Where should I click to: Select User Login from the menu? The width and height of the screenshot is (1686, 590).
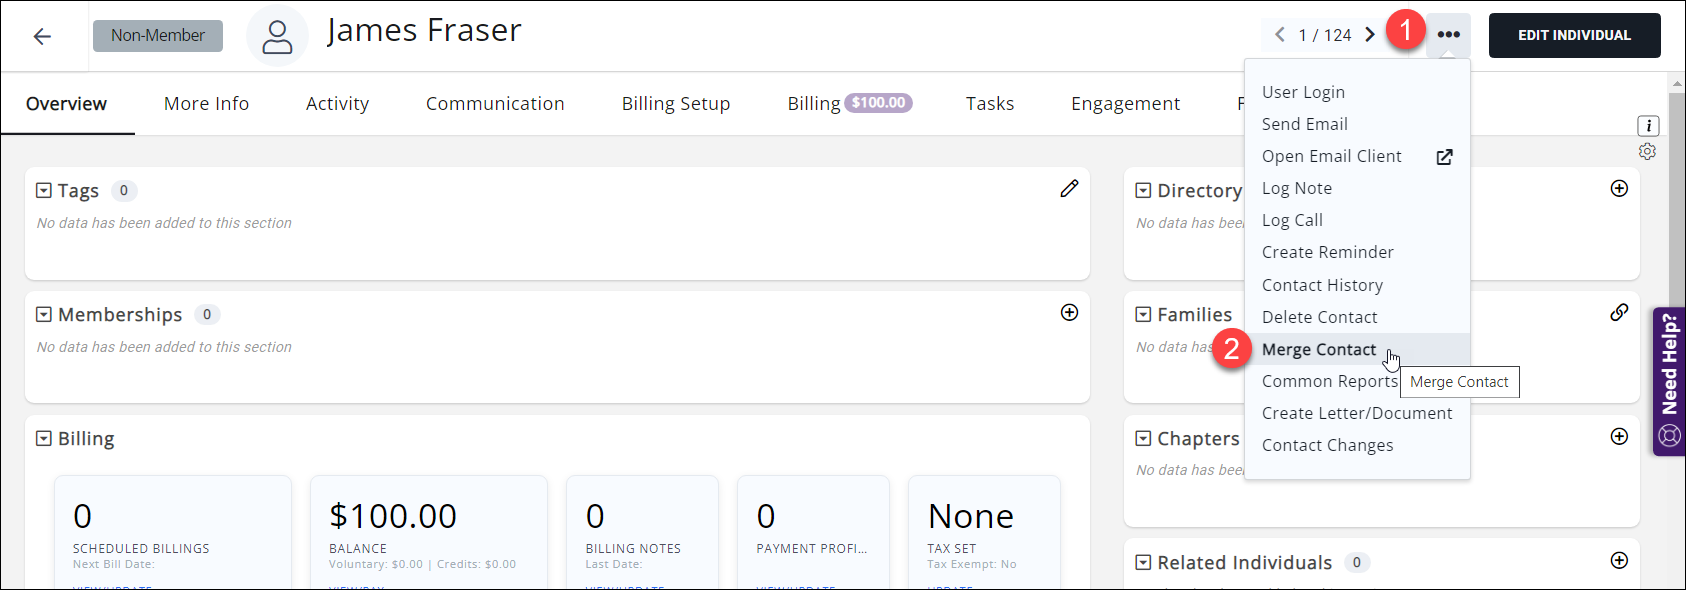point(1357,92)
